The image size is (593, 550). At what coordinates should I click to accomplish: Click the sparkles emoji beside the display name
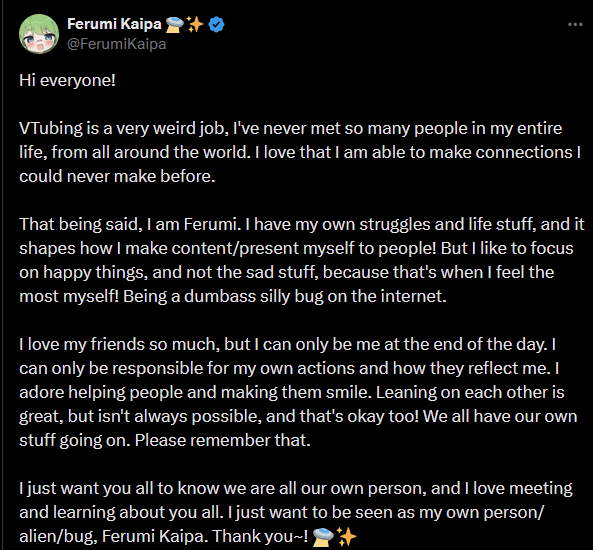tap(195, 25)
